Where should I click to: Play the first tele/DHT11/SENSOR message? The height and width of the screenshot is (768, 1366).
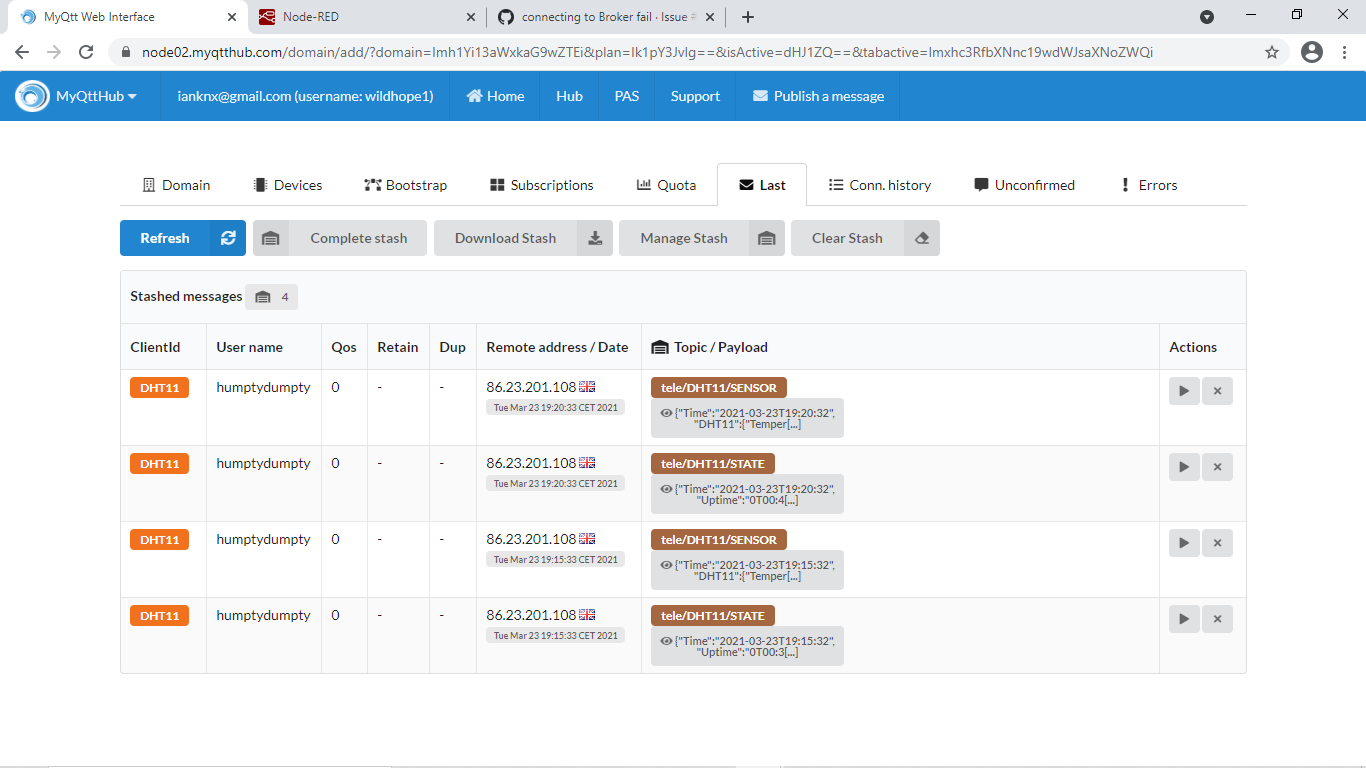[x=1184, y=391]
